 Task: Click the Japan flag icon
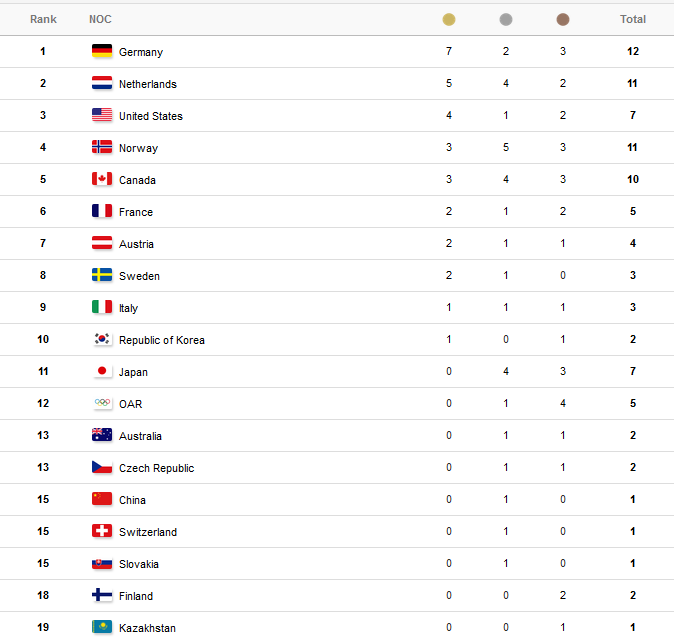102,371
